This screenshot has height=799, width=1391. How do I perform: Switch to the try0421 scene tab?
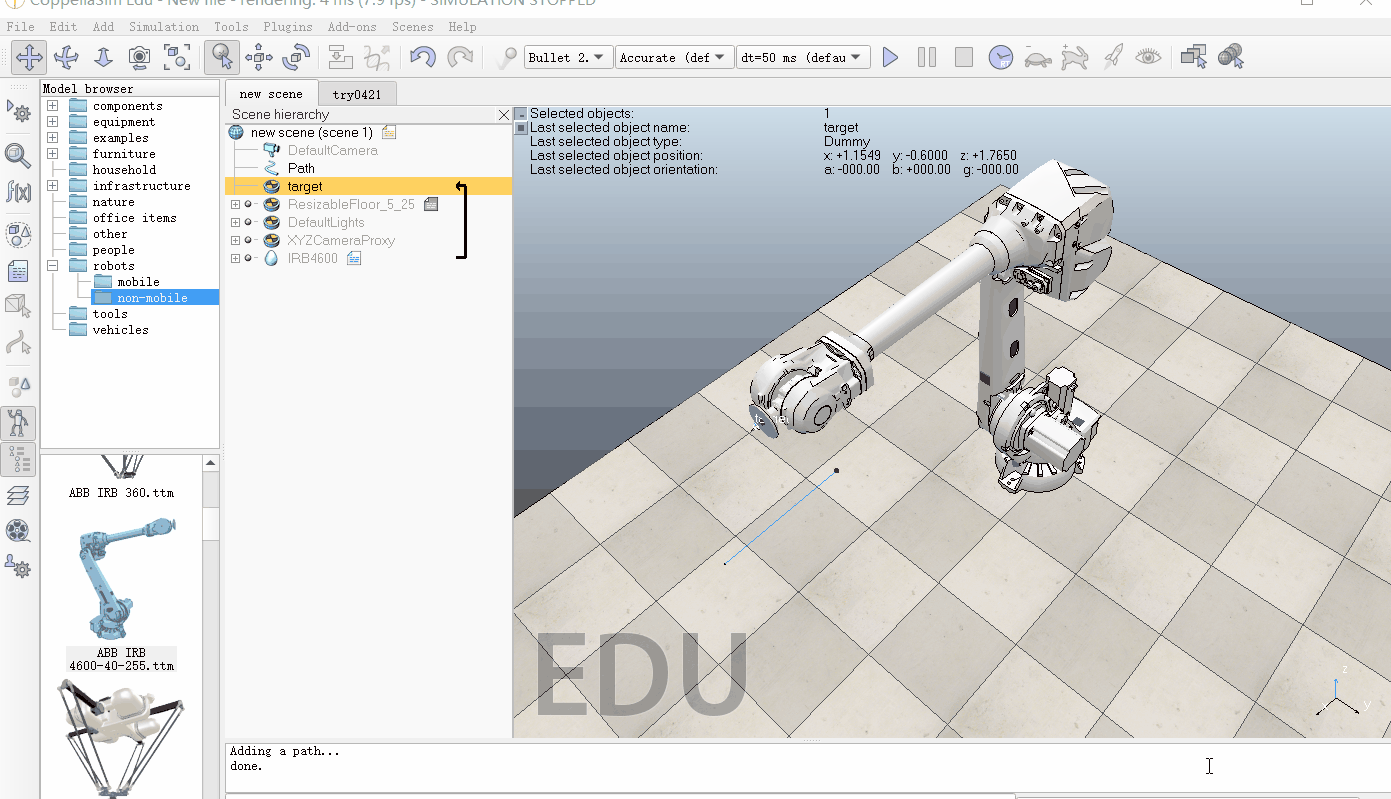357,94
